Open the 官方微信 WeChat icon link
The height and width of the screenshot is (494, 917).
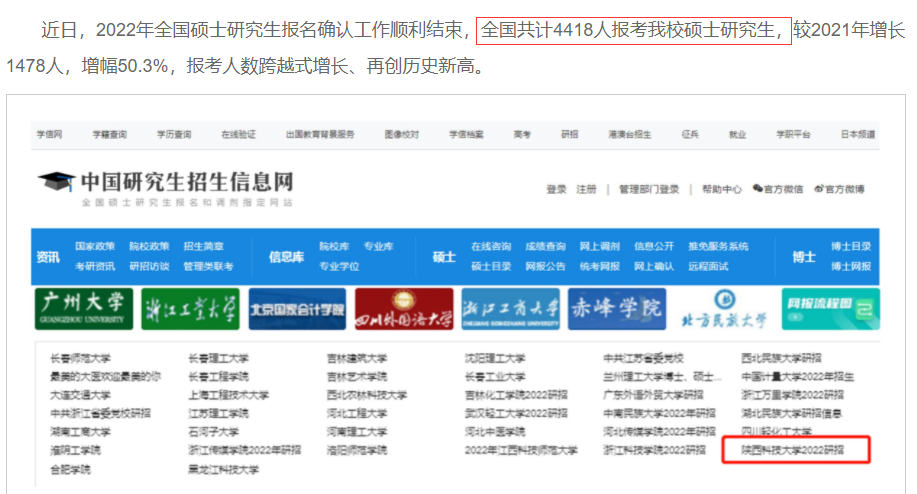tap(778, 189)
